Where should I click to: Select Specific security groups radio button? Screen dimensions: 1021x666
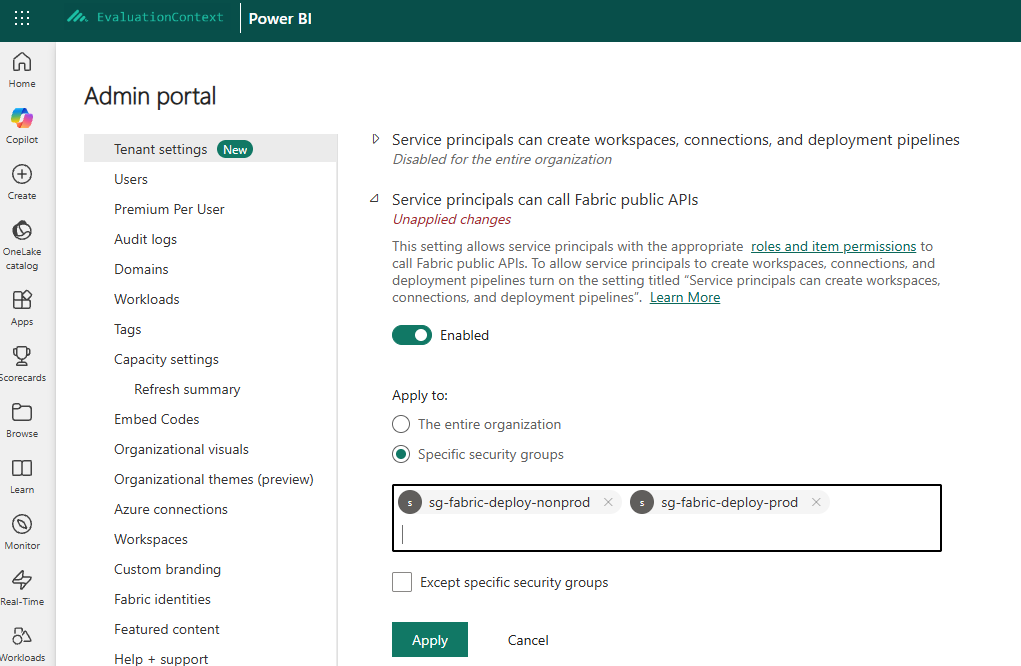401,454
